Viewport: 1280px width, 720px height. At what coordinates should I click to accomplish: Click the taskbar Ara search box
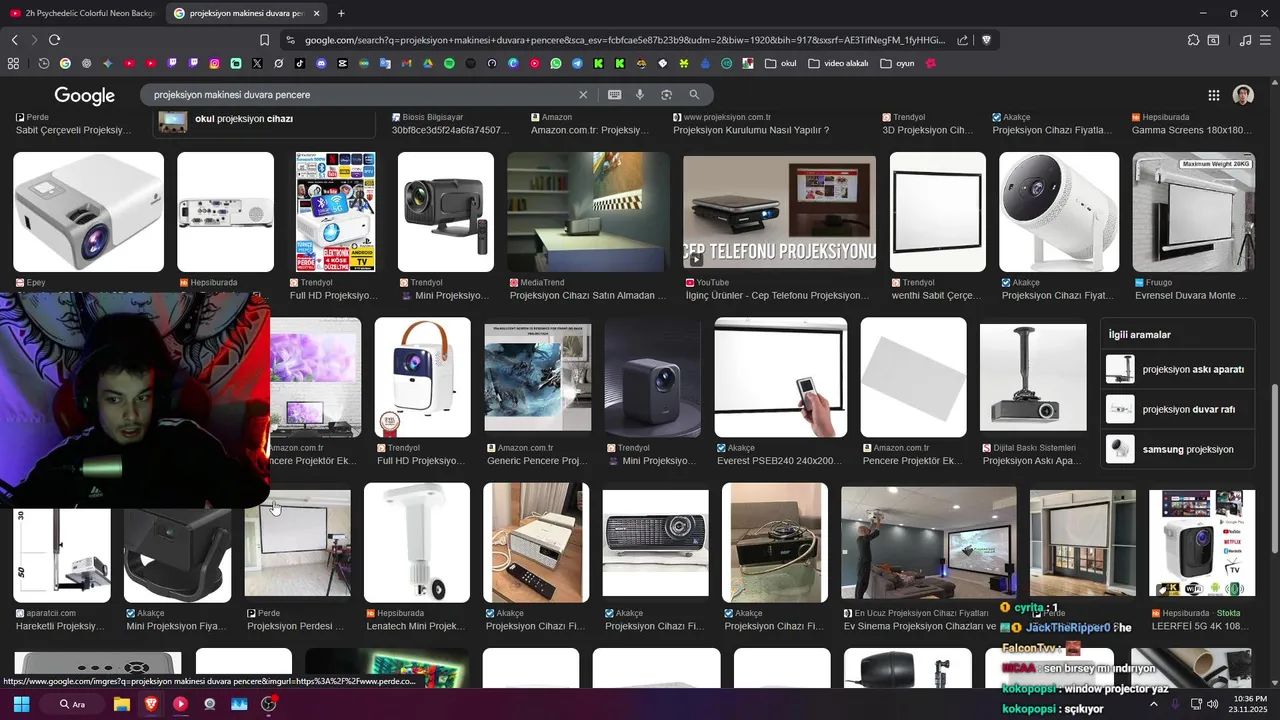pyautogui.click(x=72, y=704)
